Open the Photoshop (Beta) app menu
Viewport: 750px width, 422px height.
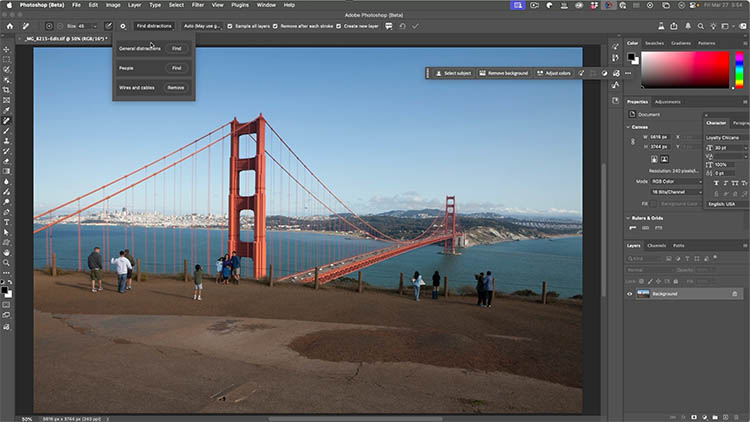click(x=42, y=5)
